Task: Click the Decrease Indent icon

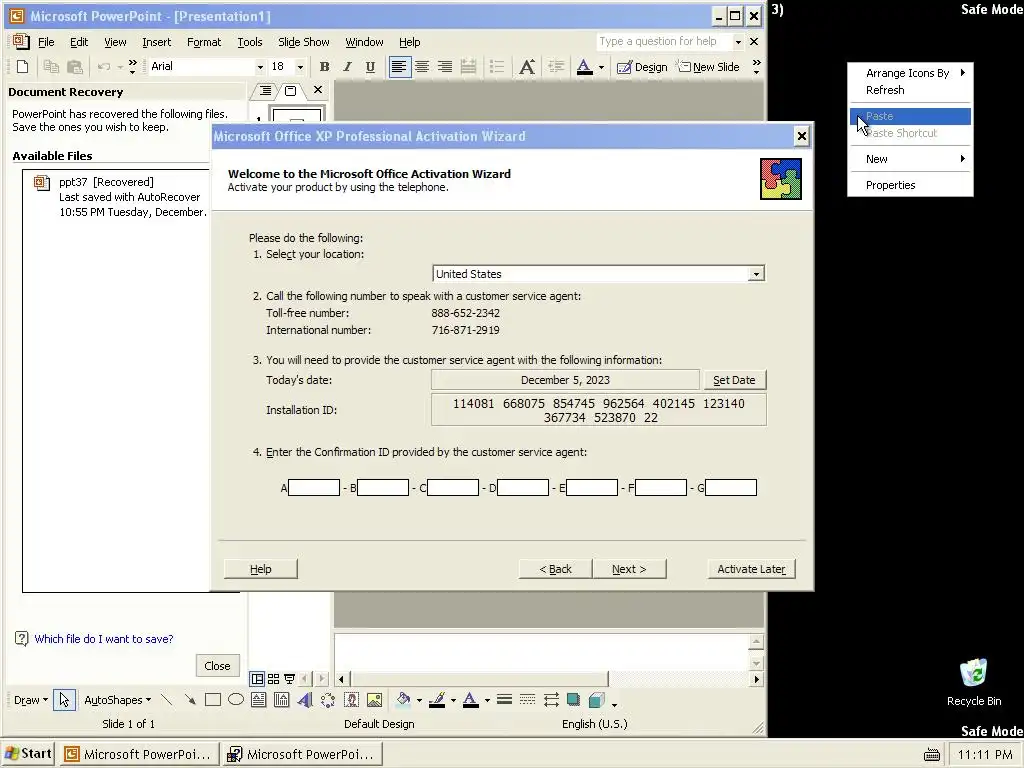Action: coord(556,67)
